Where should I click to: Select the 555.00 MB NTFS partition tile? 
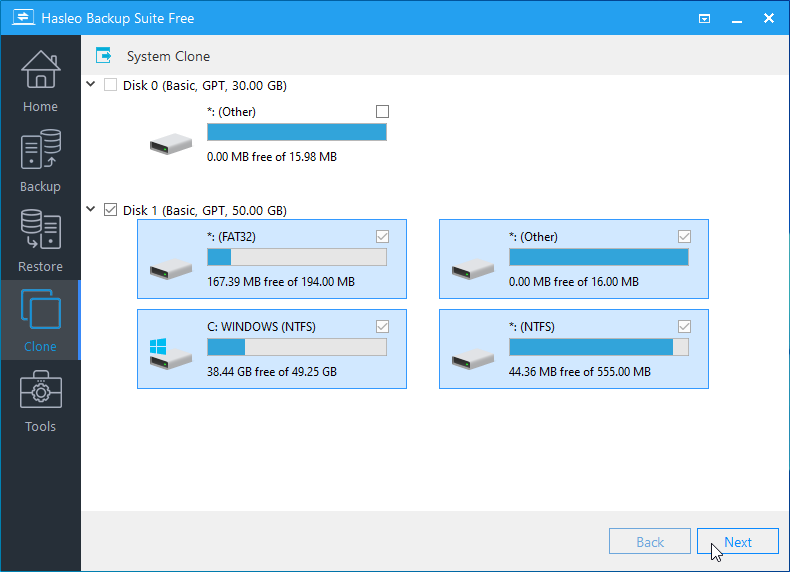click(573, 349)
